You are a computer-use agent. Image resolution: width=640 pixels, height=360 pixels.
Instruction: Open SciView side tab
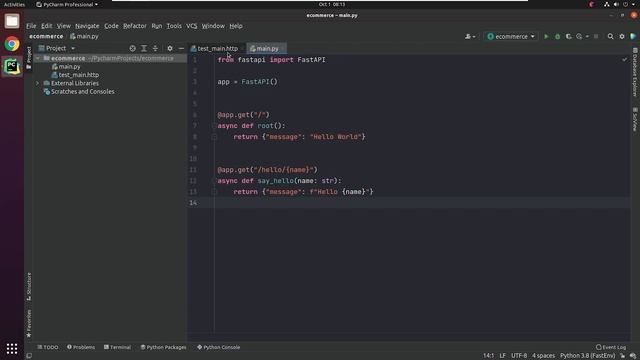[x=635, y=119]
